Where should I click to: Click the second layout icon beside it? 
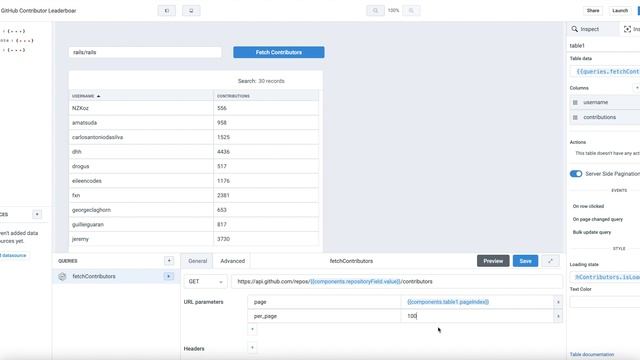[x=191, y=11]
